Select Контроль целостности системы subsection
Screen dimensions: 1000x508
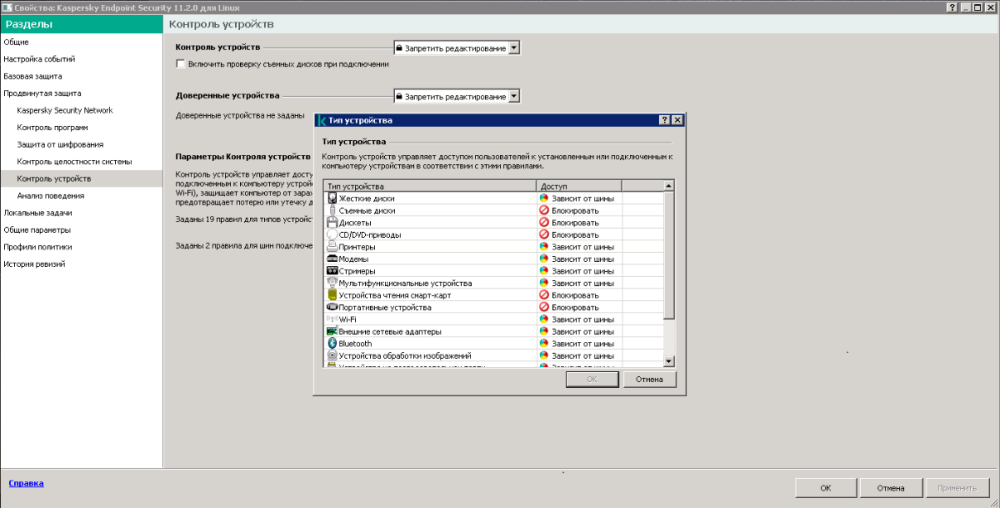click(x=75, y=162)
